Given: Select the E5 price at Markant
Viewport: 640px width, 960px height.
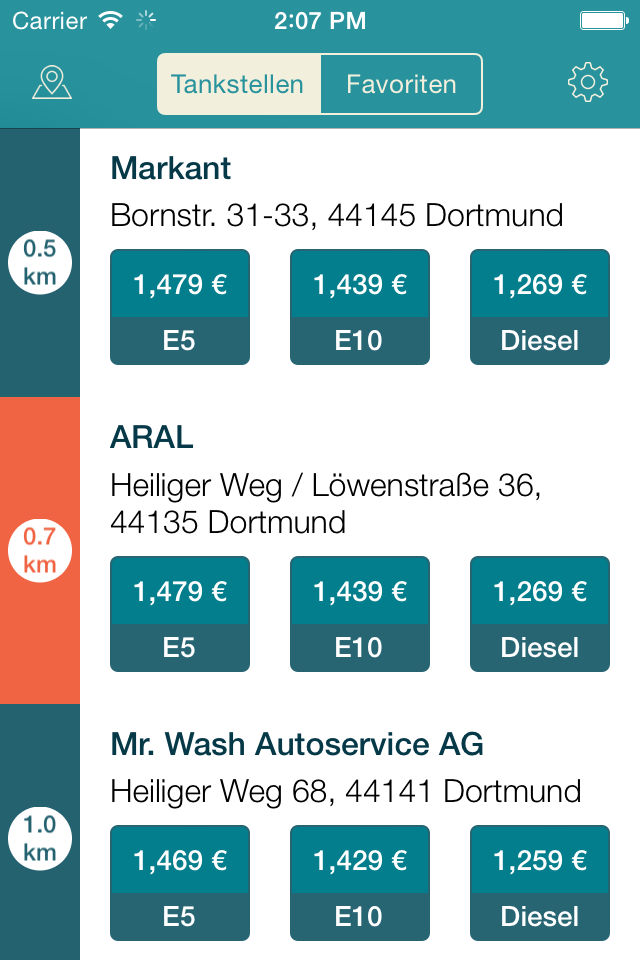Looking at the screenshot, I should point(180,307).
